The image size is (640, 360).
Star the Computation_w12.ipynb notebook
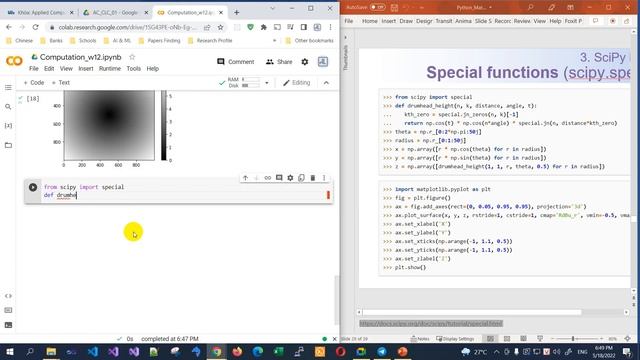click(x=132, y=57)
